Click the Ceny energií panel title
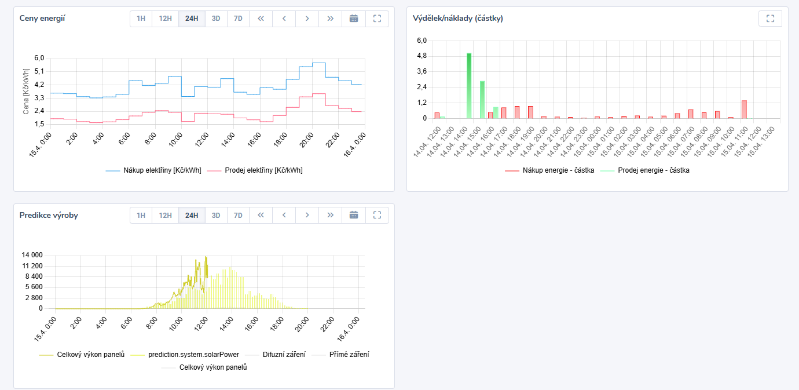799x390 pixels. [42, 18]
